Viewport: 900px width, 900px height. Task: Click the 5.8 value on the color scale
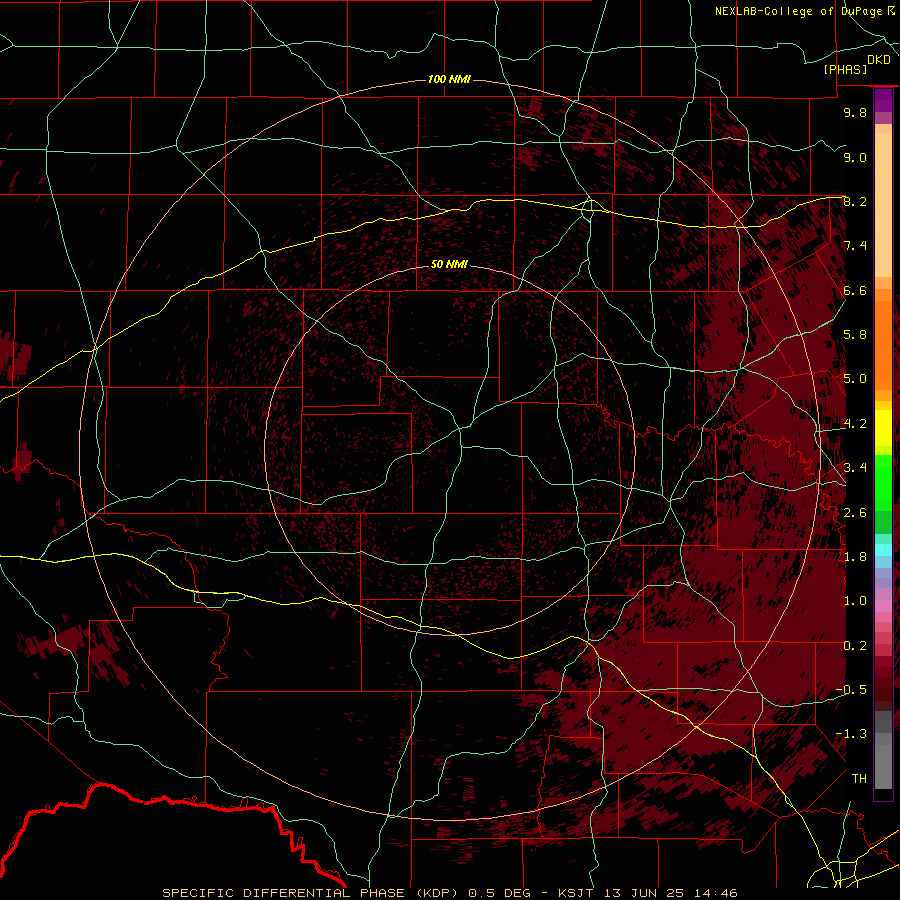(855, 335)
